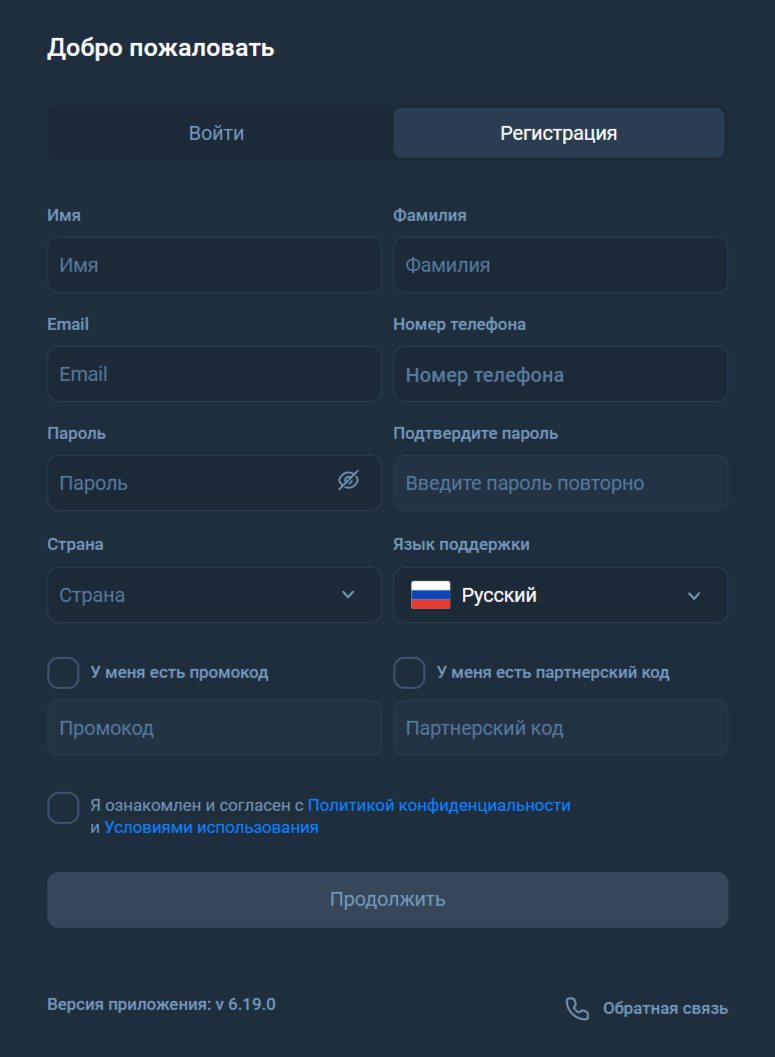The height and width of the screenshot is (1057, 775).
Task: Toggle password visibility with the eye icon
Action: pyautogui.click(x=349, y=482)
